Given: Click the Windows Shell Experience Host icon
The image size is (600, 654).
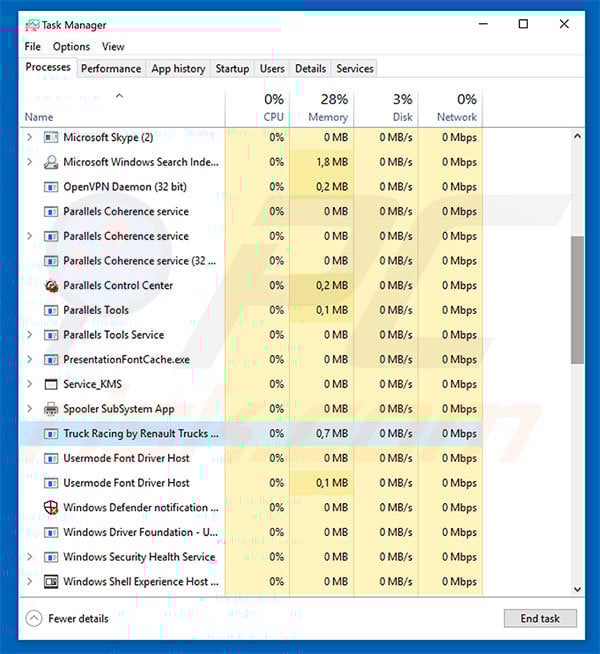Looking at the screenshot, I should (51, 582).
